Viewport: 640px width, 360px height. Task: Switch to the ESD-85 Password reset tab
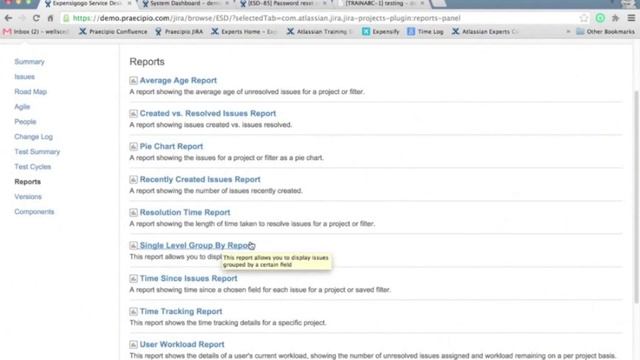(282, 4)
